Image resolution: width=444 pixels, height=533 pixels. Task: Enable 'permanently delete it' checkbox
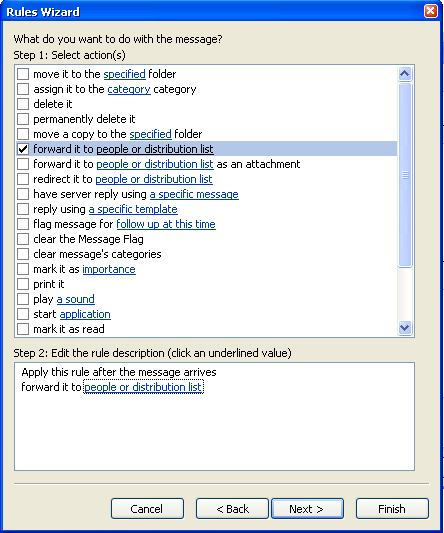23,119
